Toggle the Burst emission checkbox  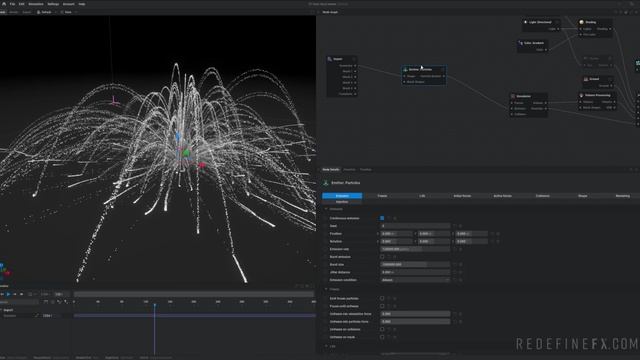pyautogui.click(x=382, y=257)
